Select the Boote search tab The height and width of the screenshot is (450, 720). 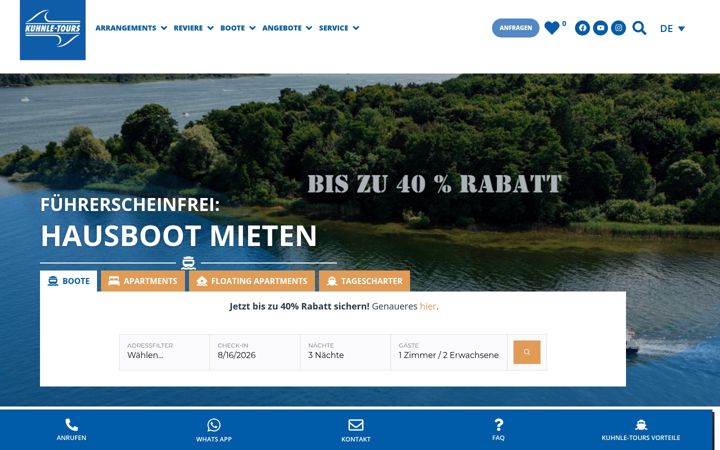[x=69, y=281]
